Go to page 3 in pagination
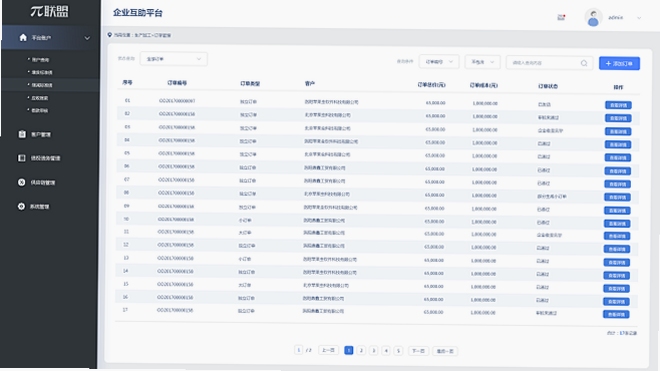This screenshot has height=371, width=660. tap(373, 350)
